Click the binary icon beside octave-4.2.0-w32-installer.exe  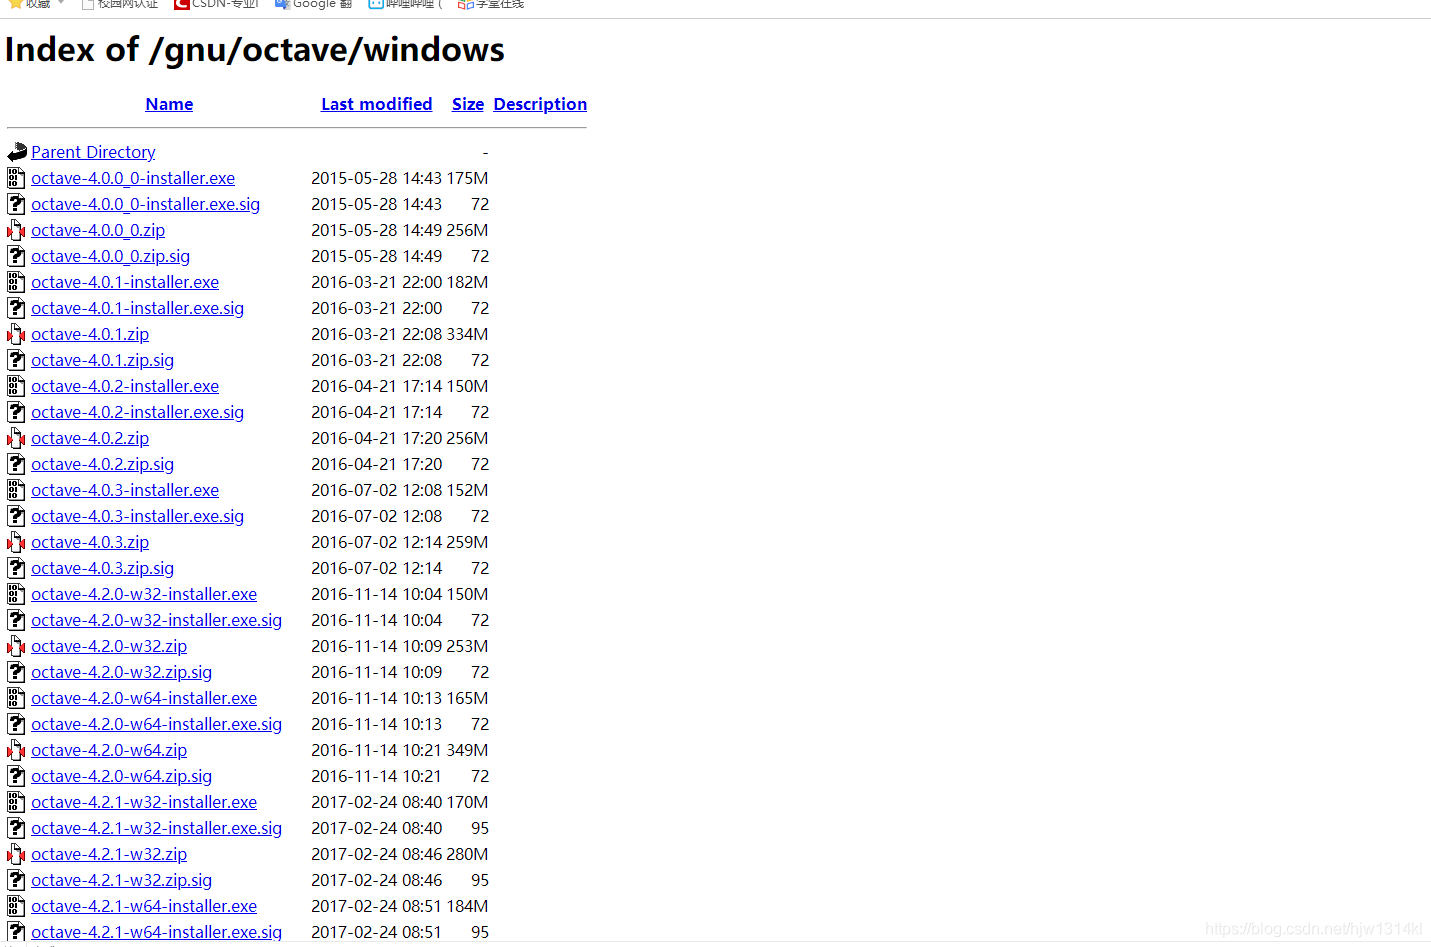tap(16, 594)
